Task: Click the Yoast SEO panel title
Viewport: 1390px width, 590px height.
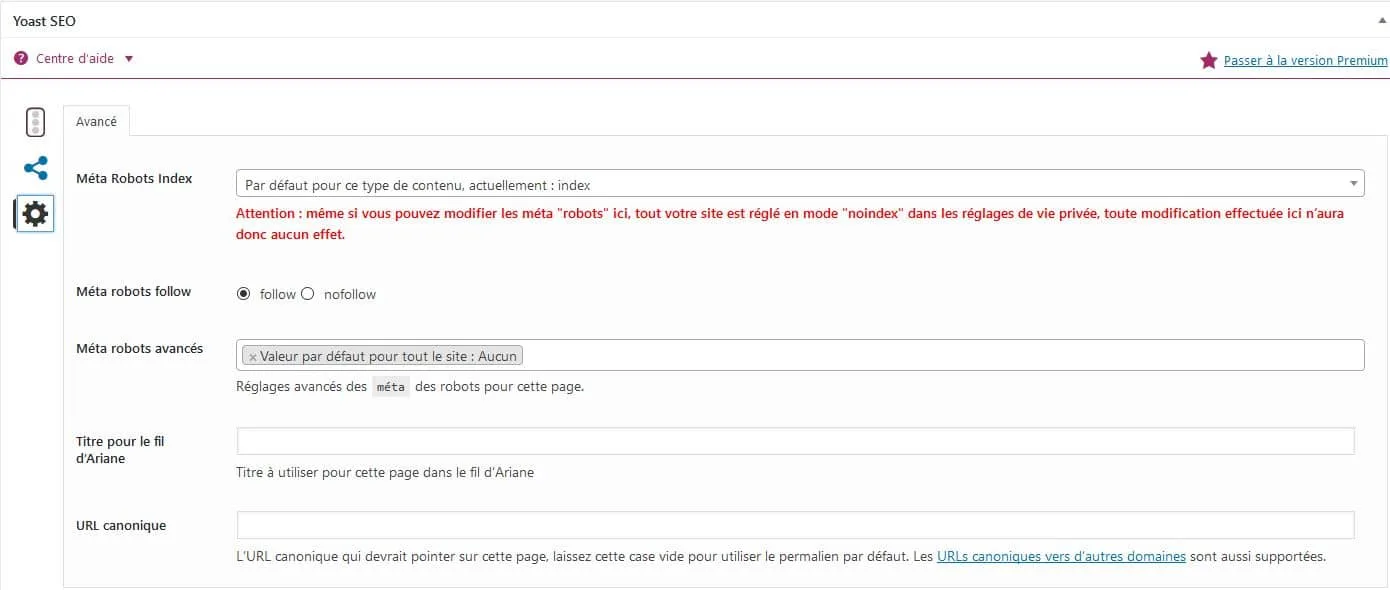Action: 44,21
